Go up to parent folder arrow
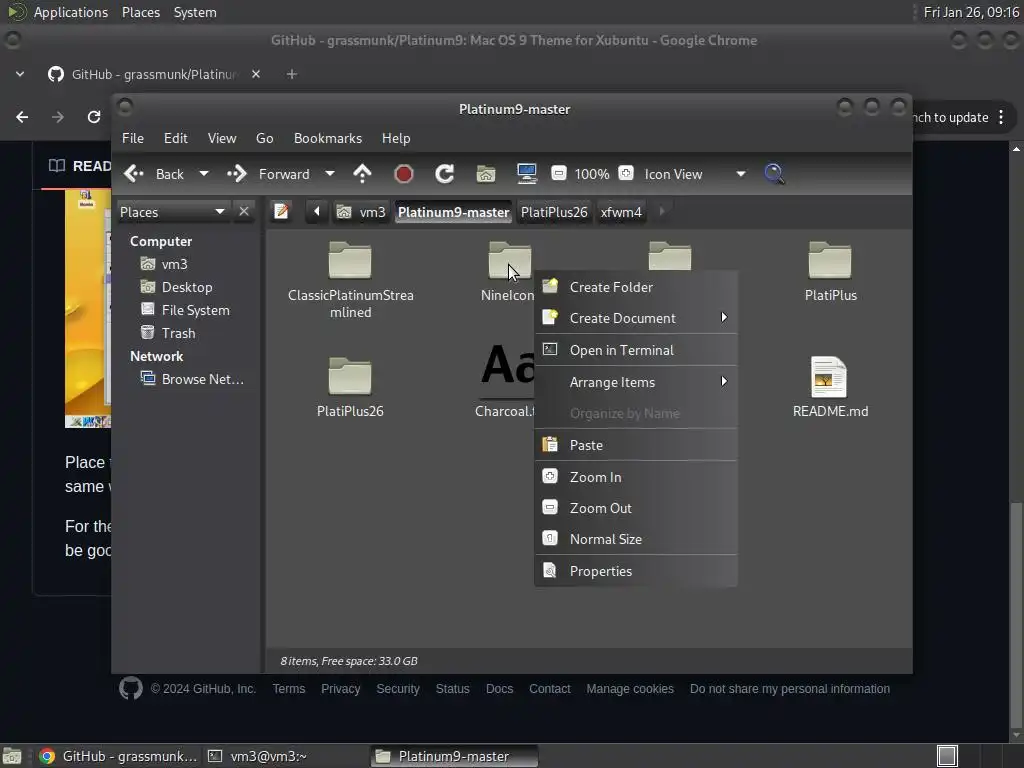 pos(362,174)
